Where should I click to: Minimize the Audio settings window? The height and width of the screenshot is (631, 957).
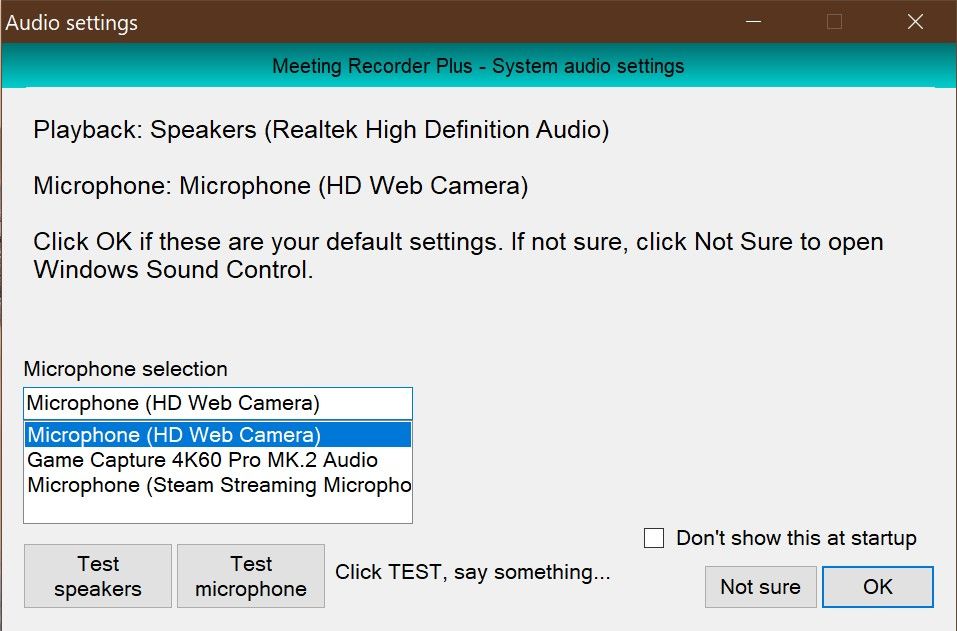click(751, 21)
